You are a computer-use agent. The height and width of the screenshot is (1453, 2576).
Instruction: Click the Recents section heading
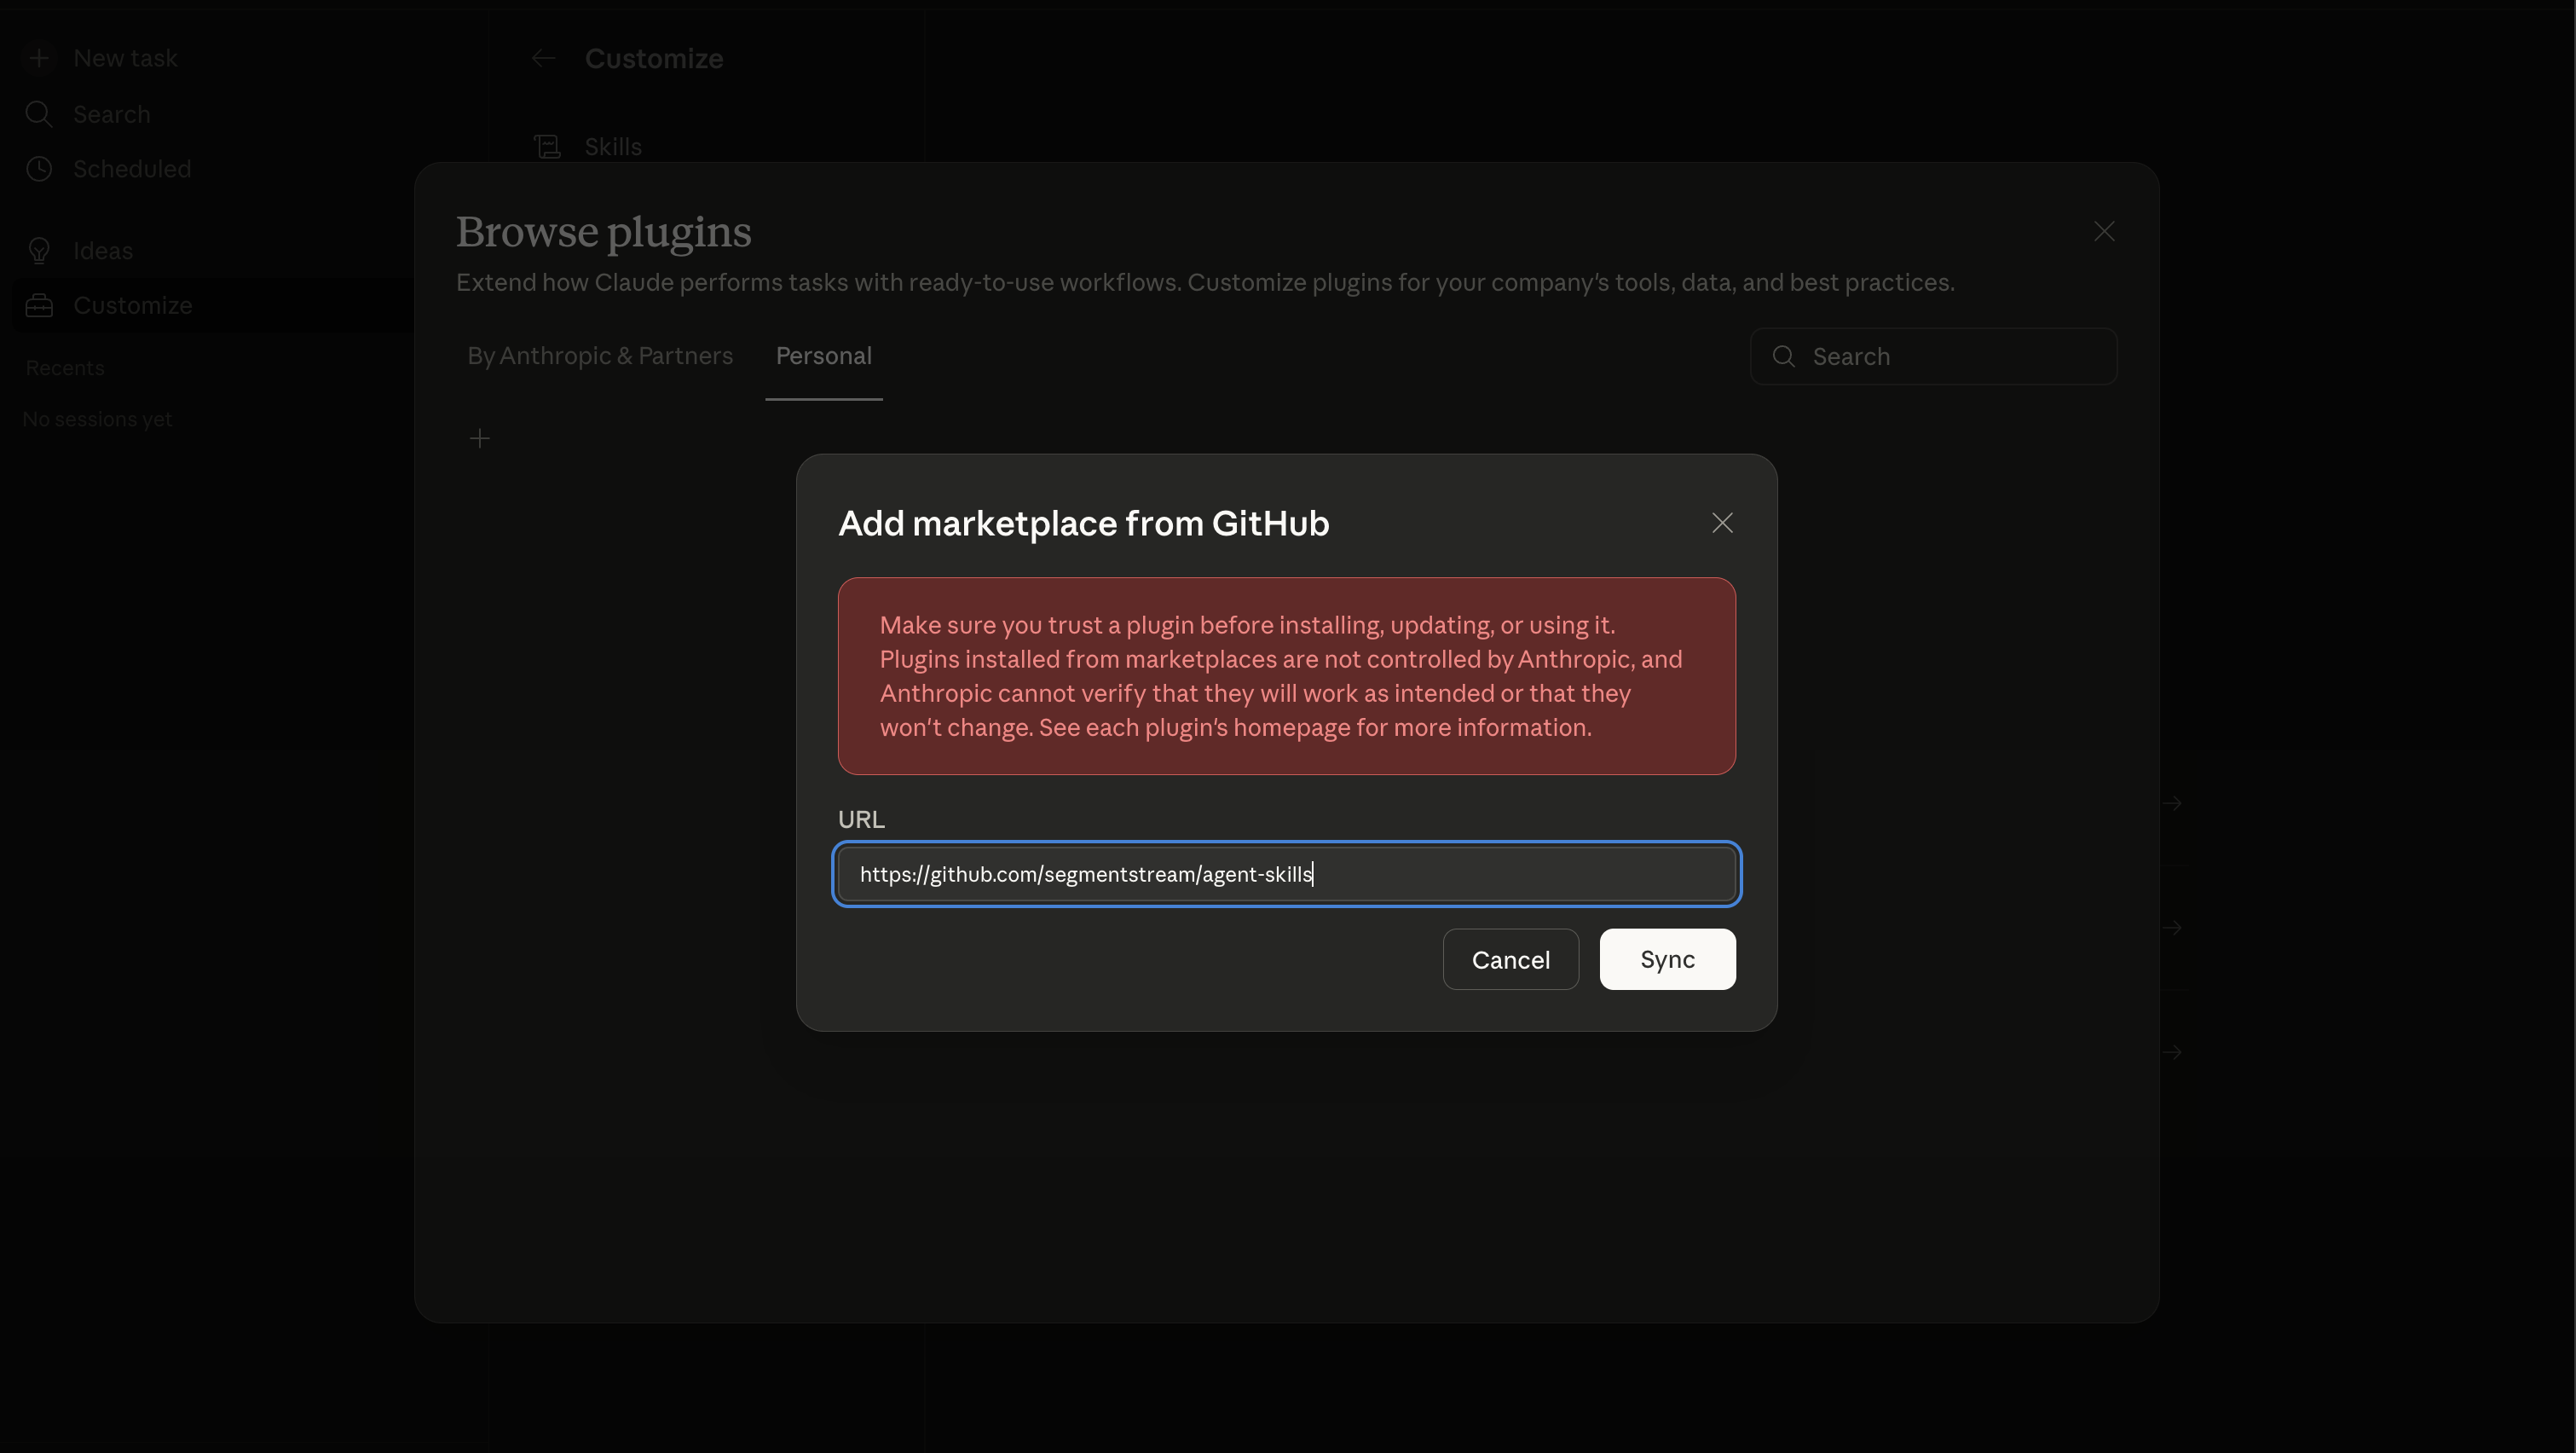pos(64,367)
